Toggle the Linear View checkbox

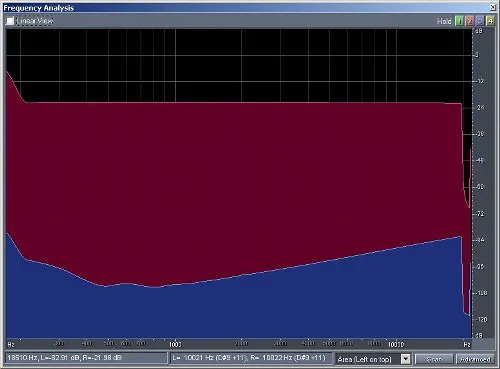(x=10, y=21)
